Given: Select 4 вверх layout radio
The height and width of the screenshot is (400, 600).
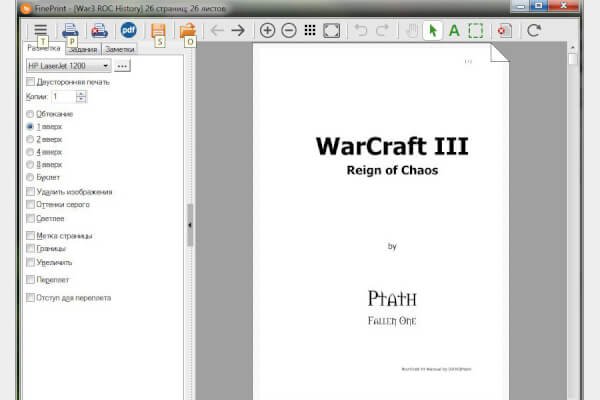Looking at the screenshot, I should (x=30, y=152).
